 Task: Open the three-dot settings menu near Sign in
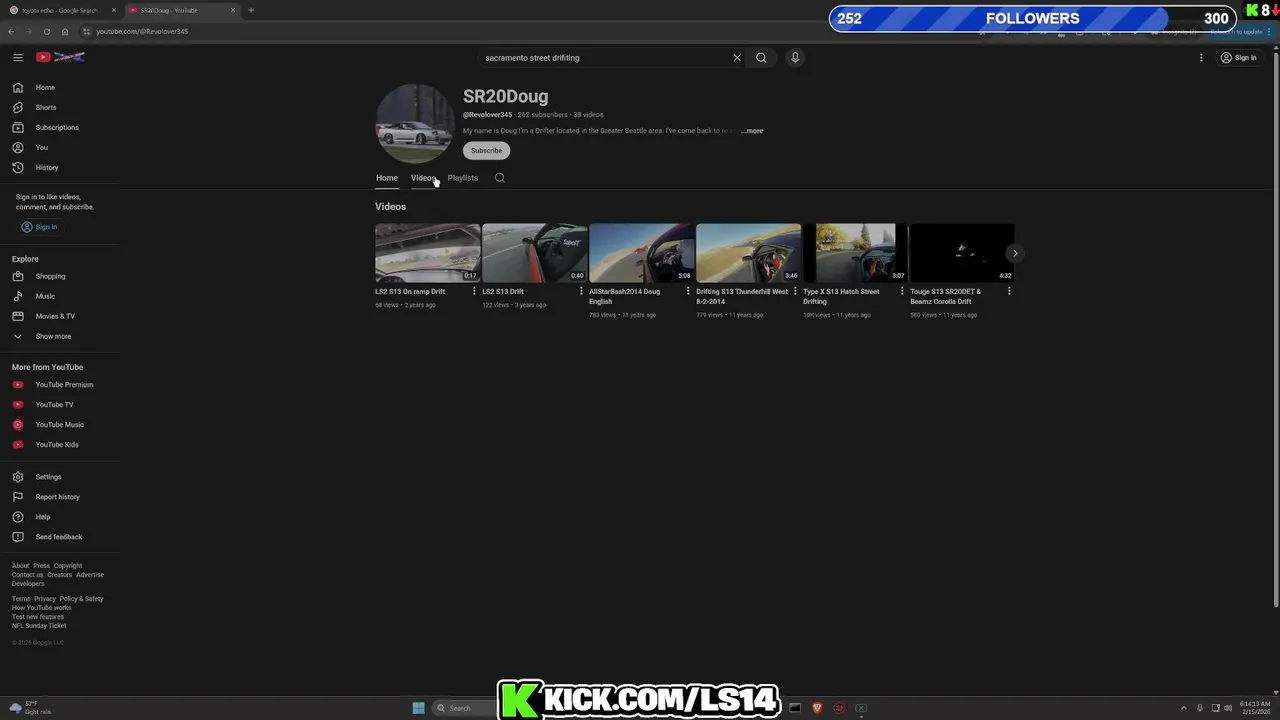(1201, 57)
